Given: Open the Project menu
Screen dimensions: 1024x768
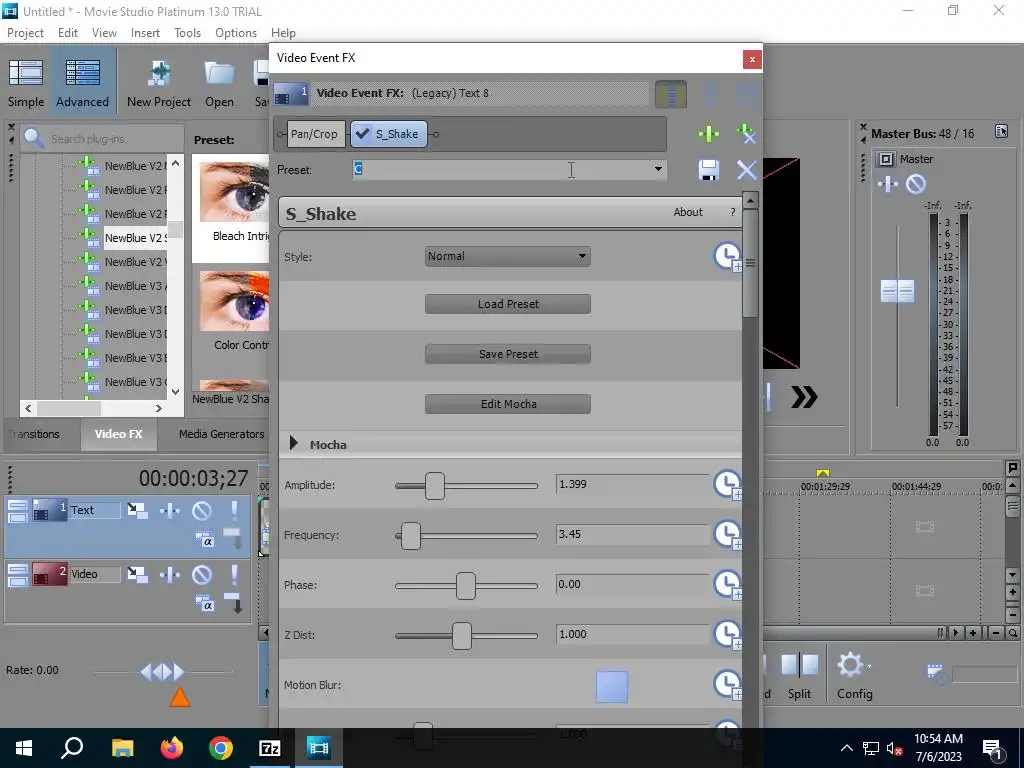Looking at the screenshot, I should tap(25, 33).
